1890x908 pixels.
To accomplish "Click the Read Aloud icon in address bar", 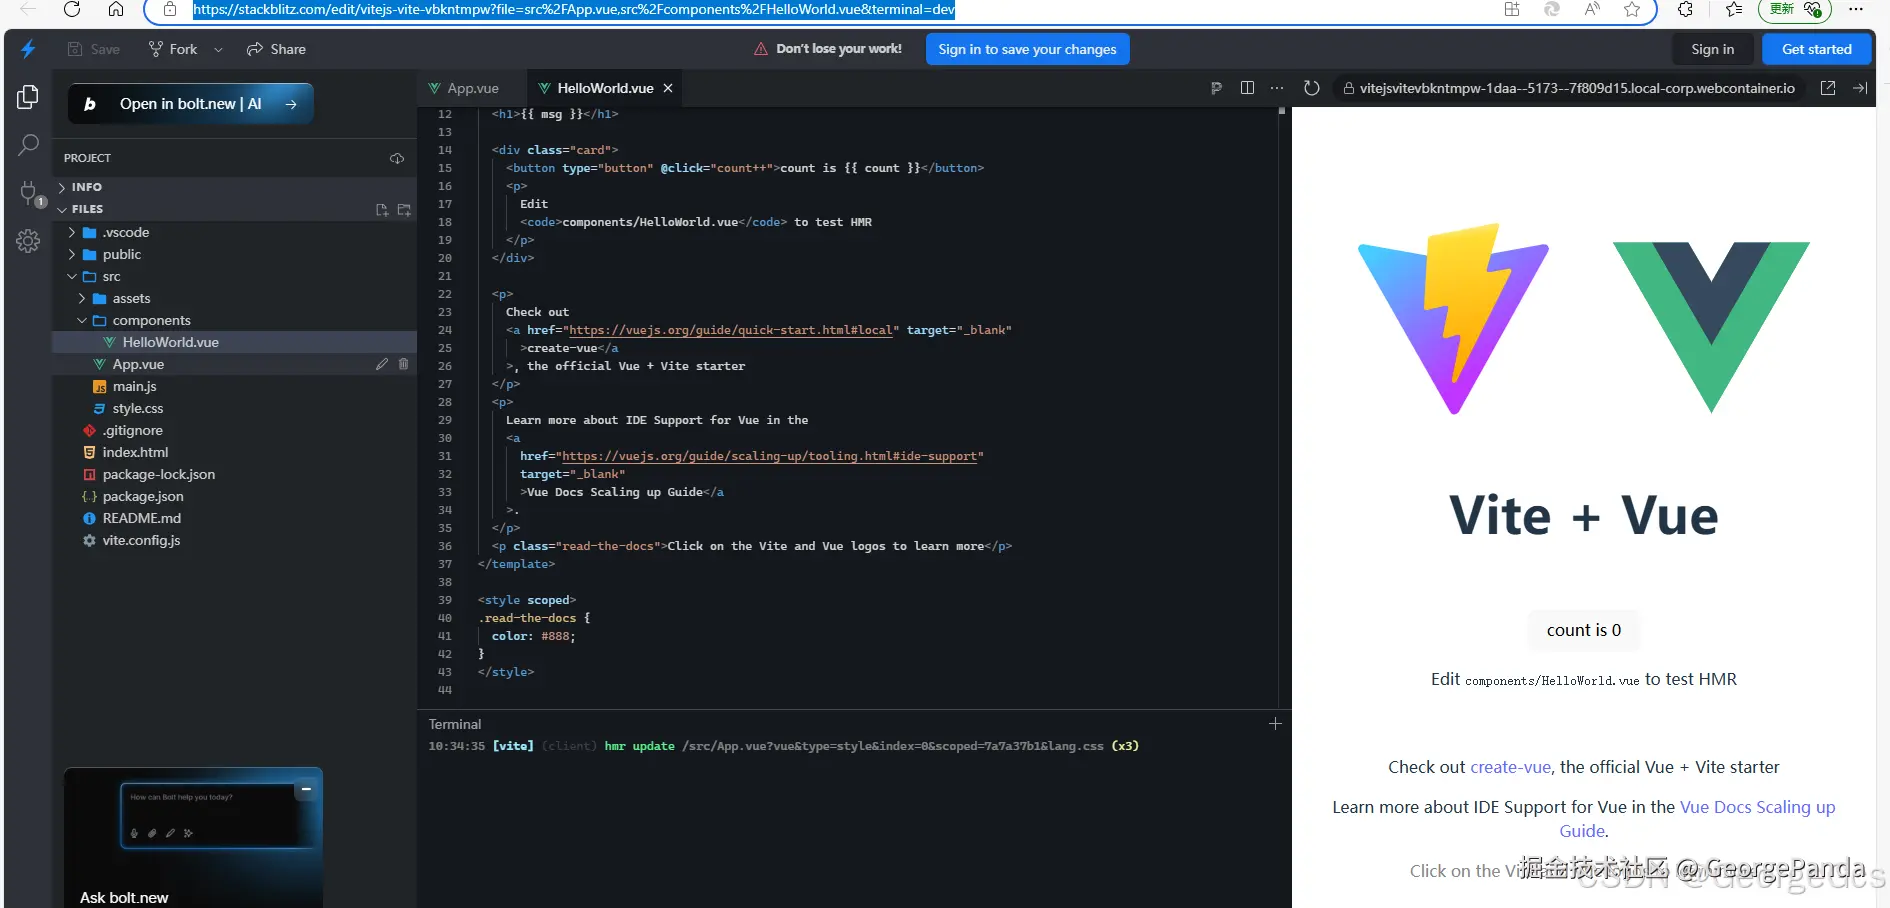I will pos(1592,9).
